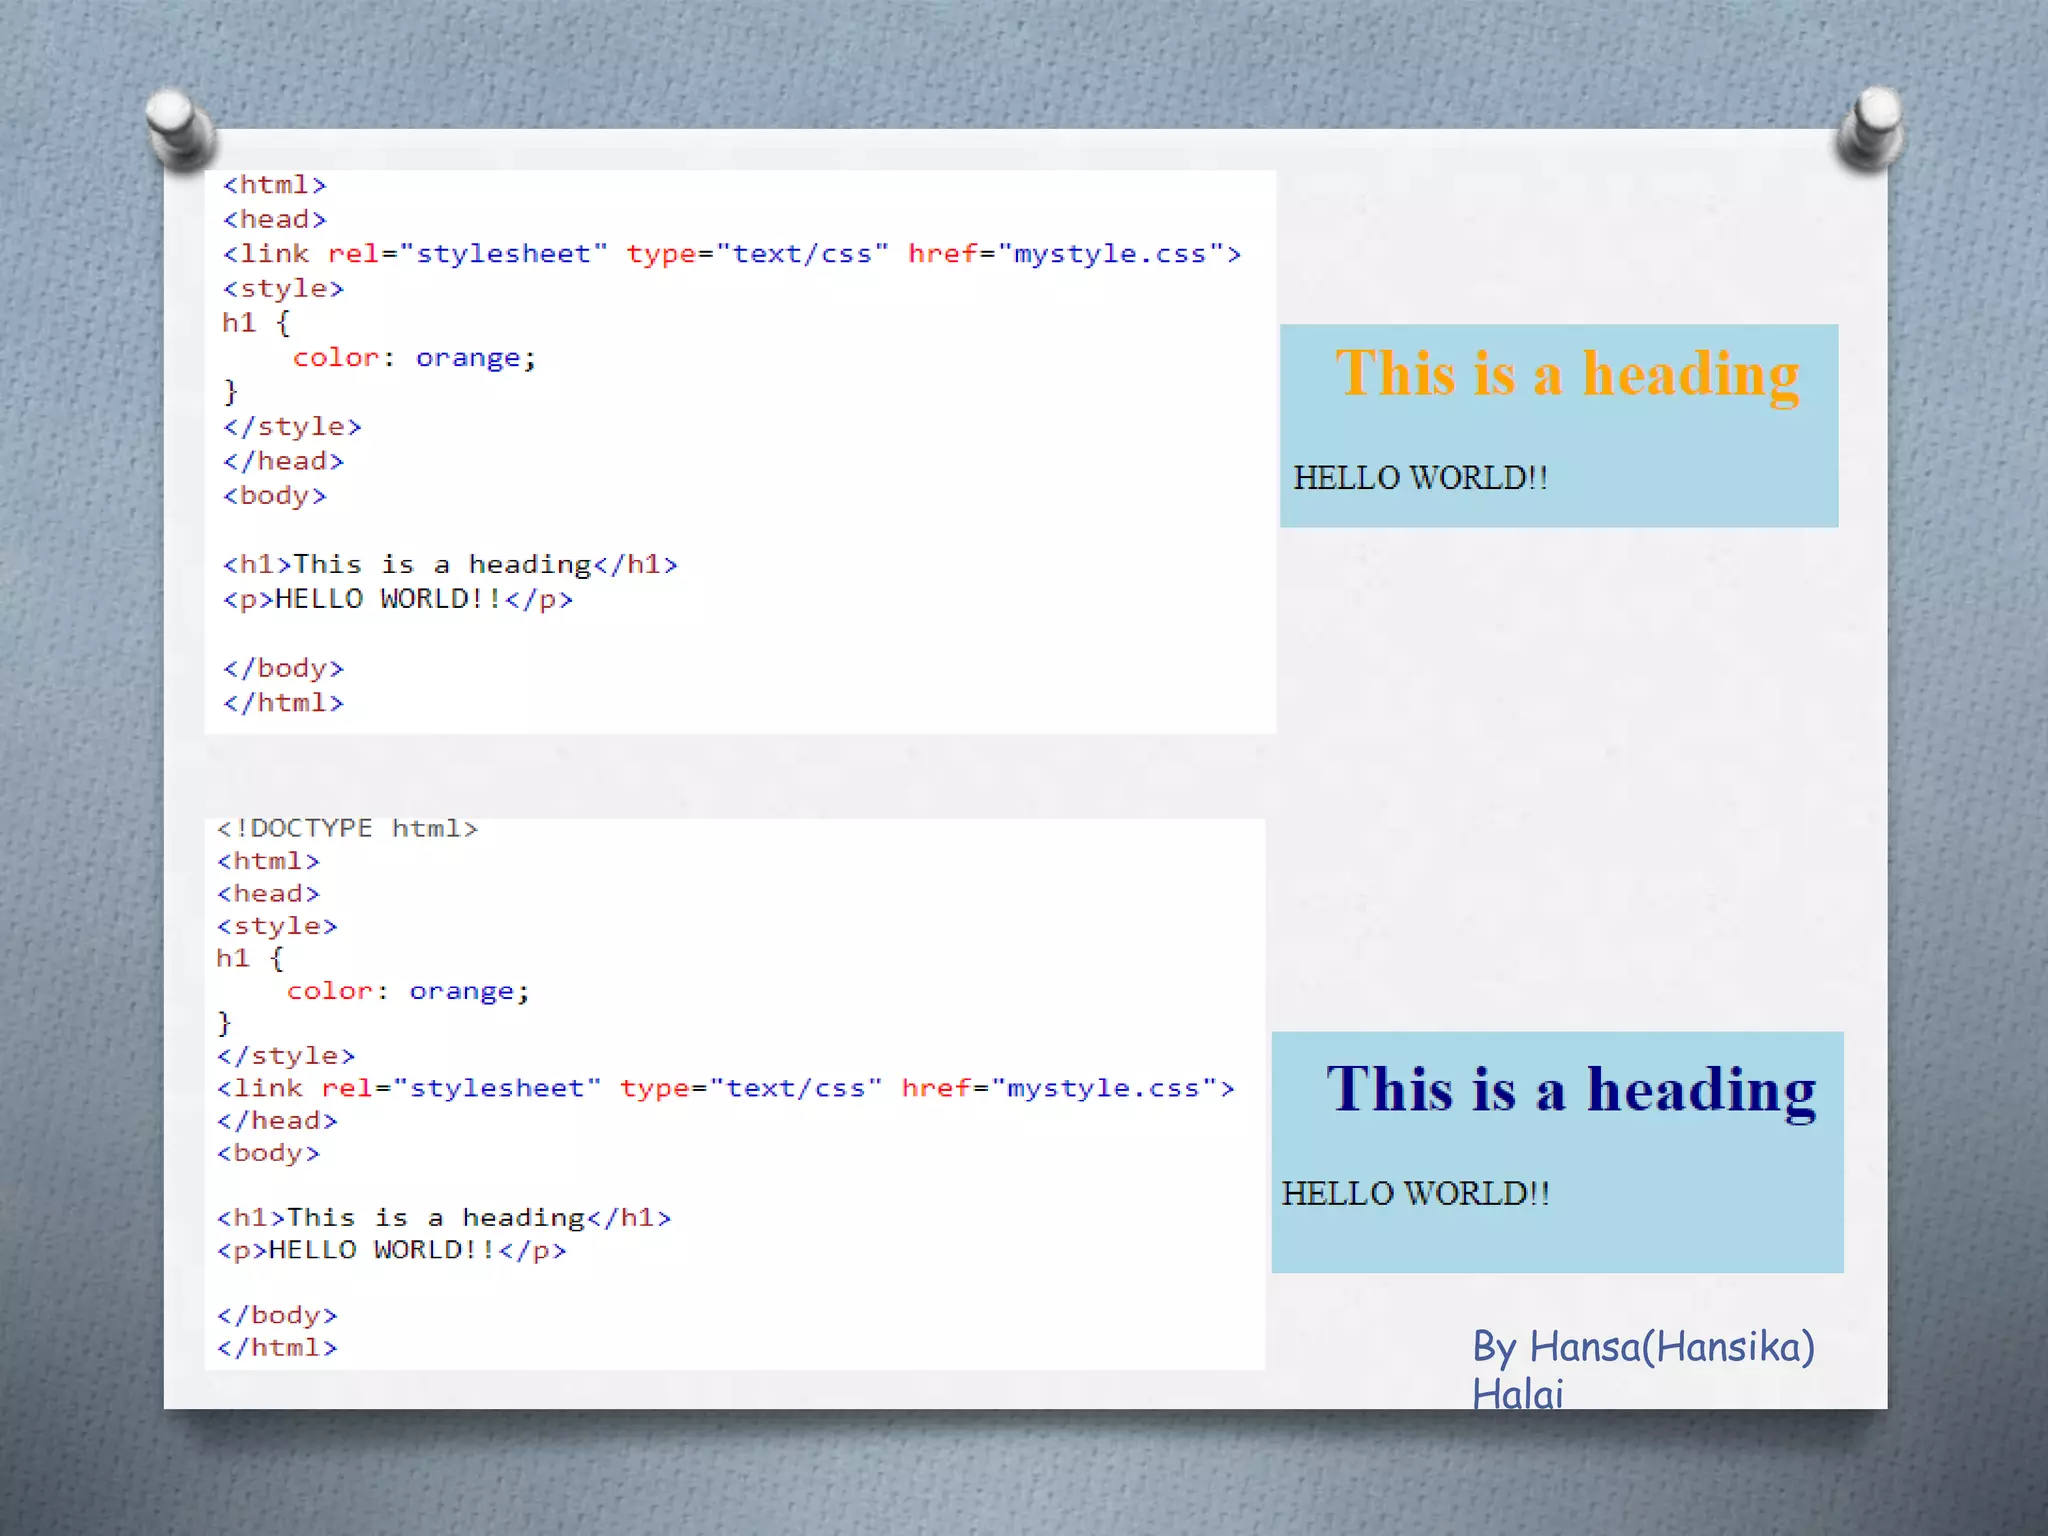
Task: Click the <body> tag in the bottom code block
Action: 268,1153
